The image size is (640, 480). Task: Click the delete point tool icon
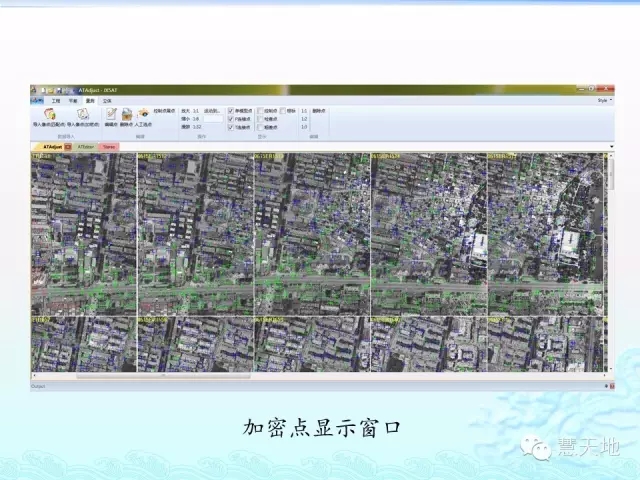(x=127, y=115)
